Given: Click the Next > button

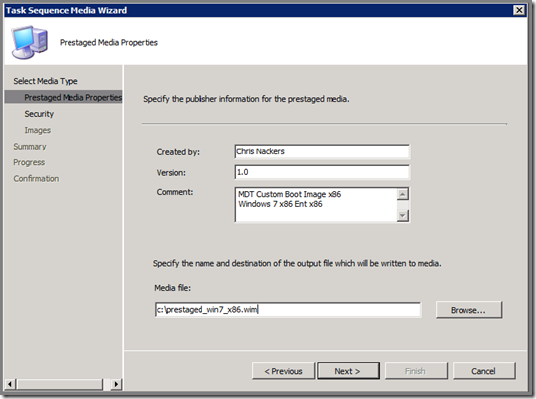Looking at the screenshot, I should (348, 371).
